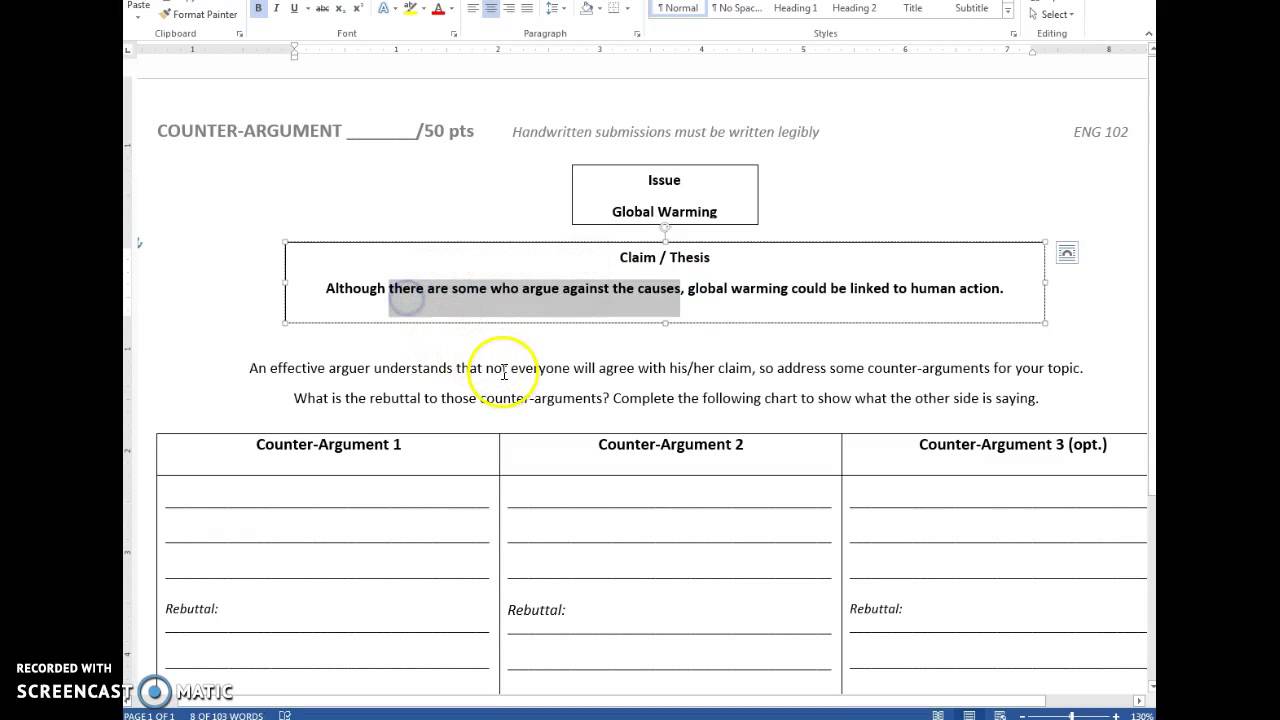Click 'Rebuttal:' under Counter-Argument 2

(536, 610)
